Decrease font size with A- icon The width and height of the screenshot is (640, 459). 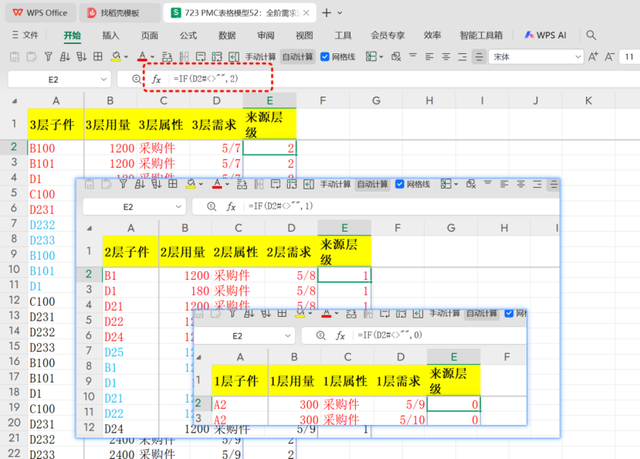(610, 56)
